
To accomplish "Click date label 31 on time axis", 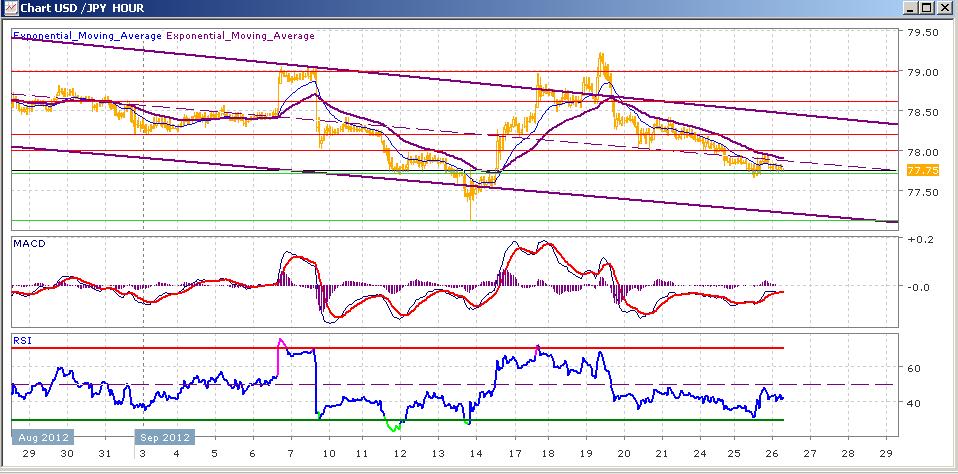I will pyautogui.click(x=104, y=454).
